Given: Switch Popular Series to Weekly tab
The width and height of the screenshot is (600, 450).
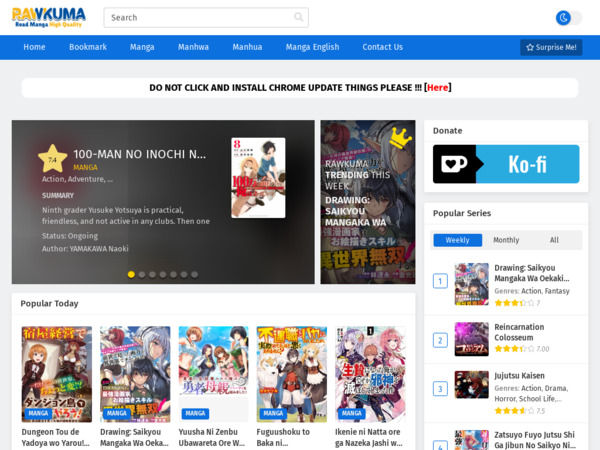Looking at the screenshot, I should 458,240.
